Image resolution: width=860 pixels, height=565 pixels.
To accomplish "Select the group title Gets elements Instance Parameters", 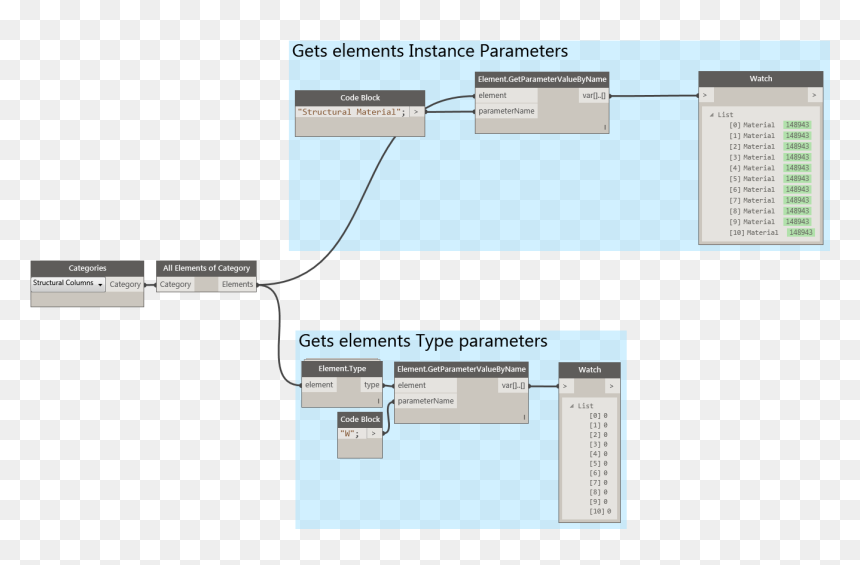I will point(430,51).
